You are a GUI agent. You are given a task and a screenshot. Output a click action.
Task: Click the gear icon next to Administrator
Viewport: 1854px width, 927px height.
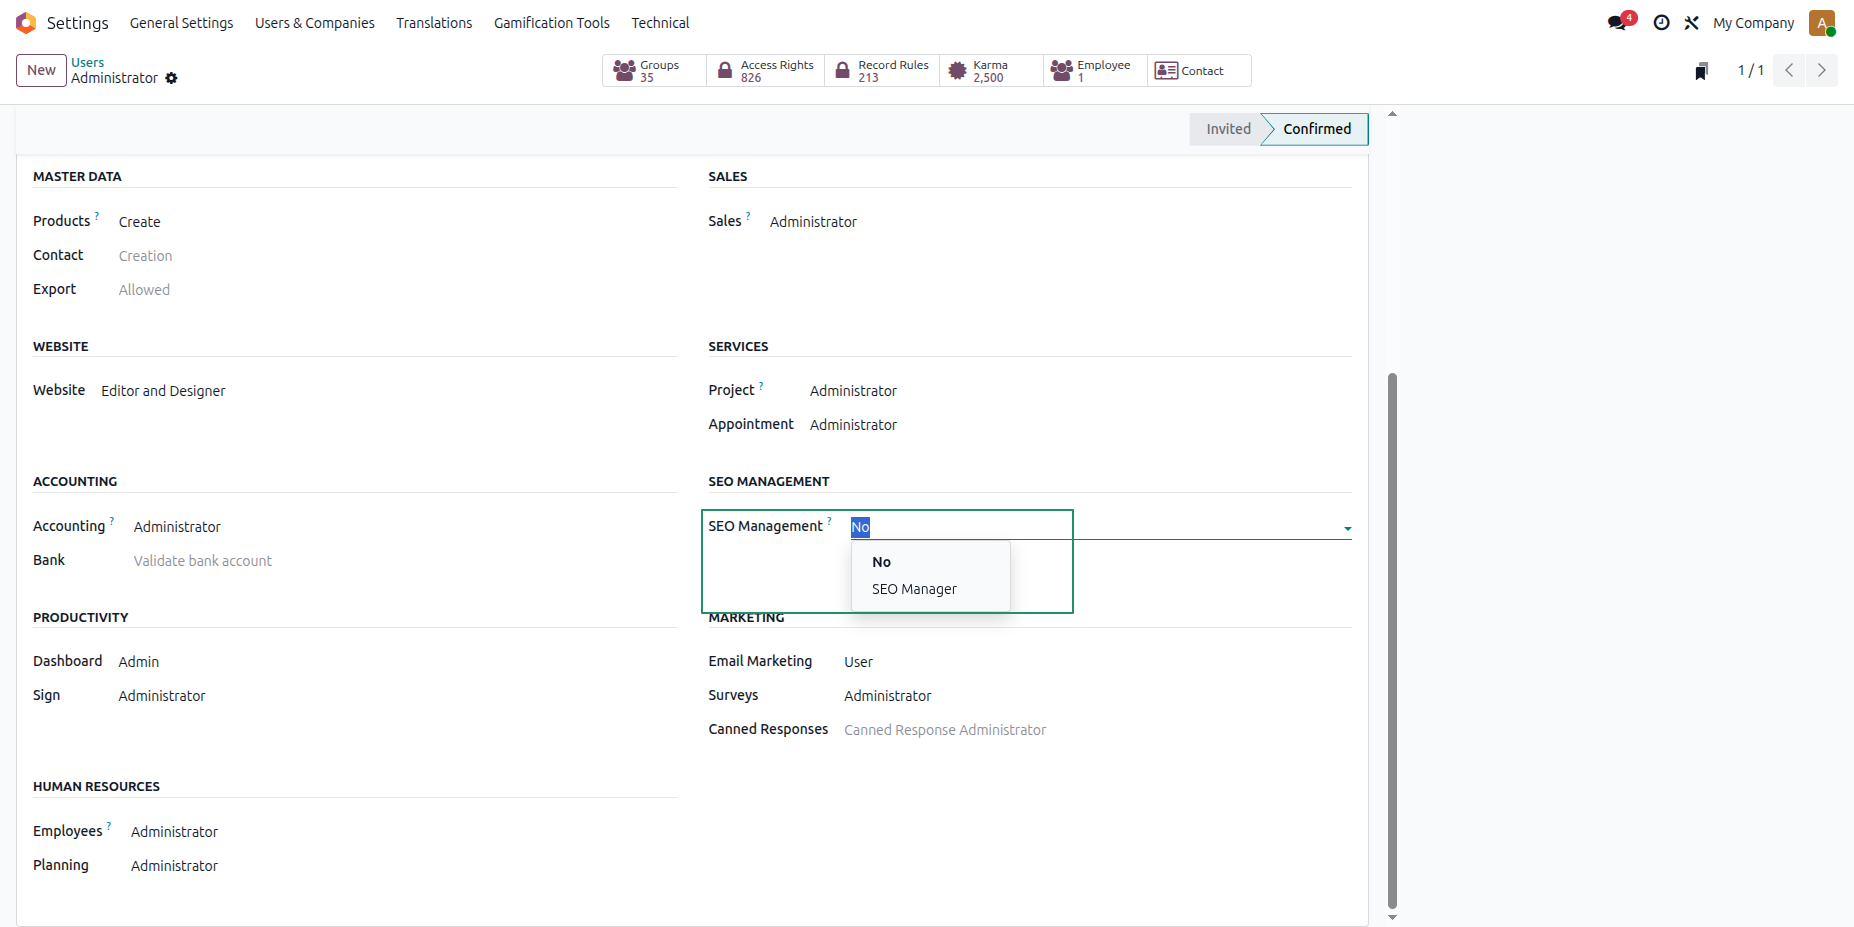click(171, 78)
